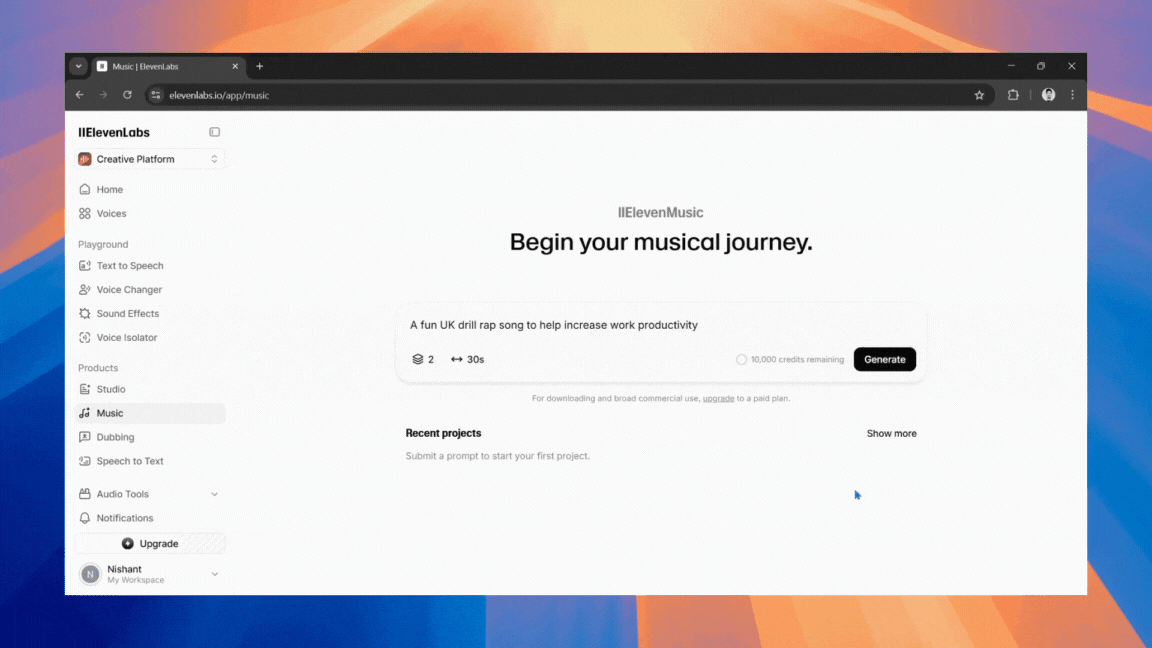Click the credits remaining circle indicator
Screen dimensions: 1152x648
tap(741, 359)
